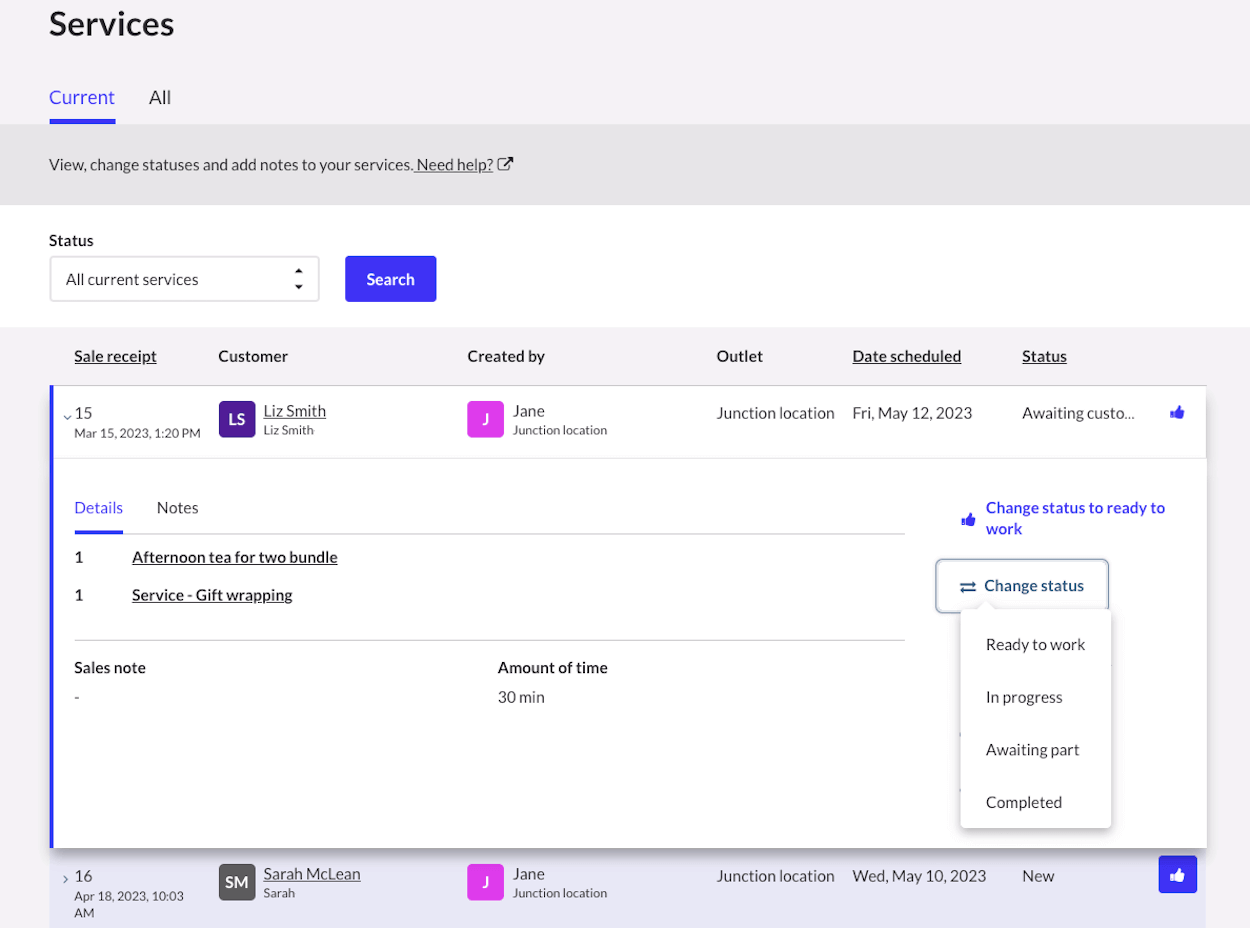1250x928 pixels.
Task: Open external link icon beside Need help
Action: coord(506,165)
